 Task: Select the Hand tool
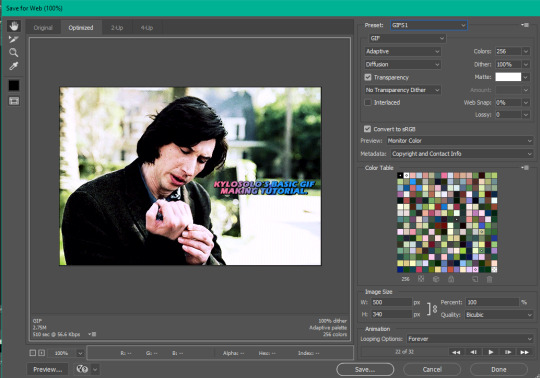[x=14, y=26]
